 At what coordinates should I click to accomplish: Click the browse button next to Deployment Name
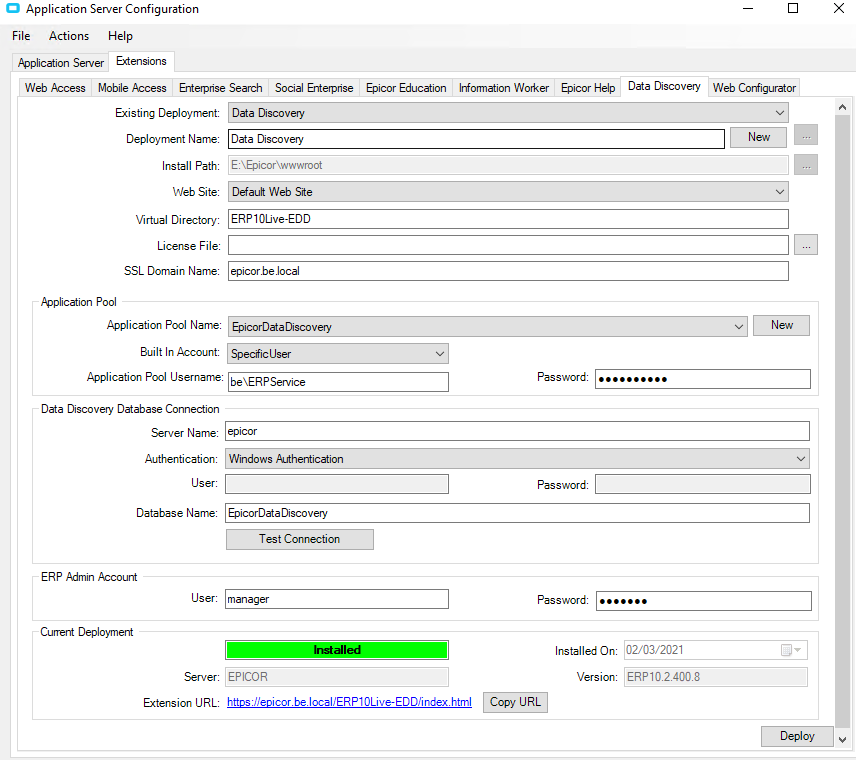[x=806, y=135]
